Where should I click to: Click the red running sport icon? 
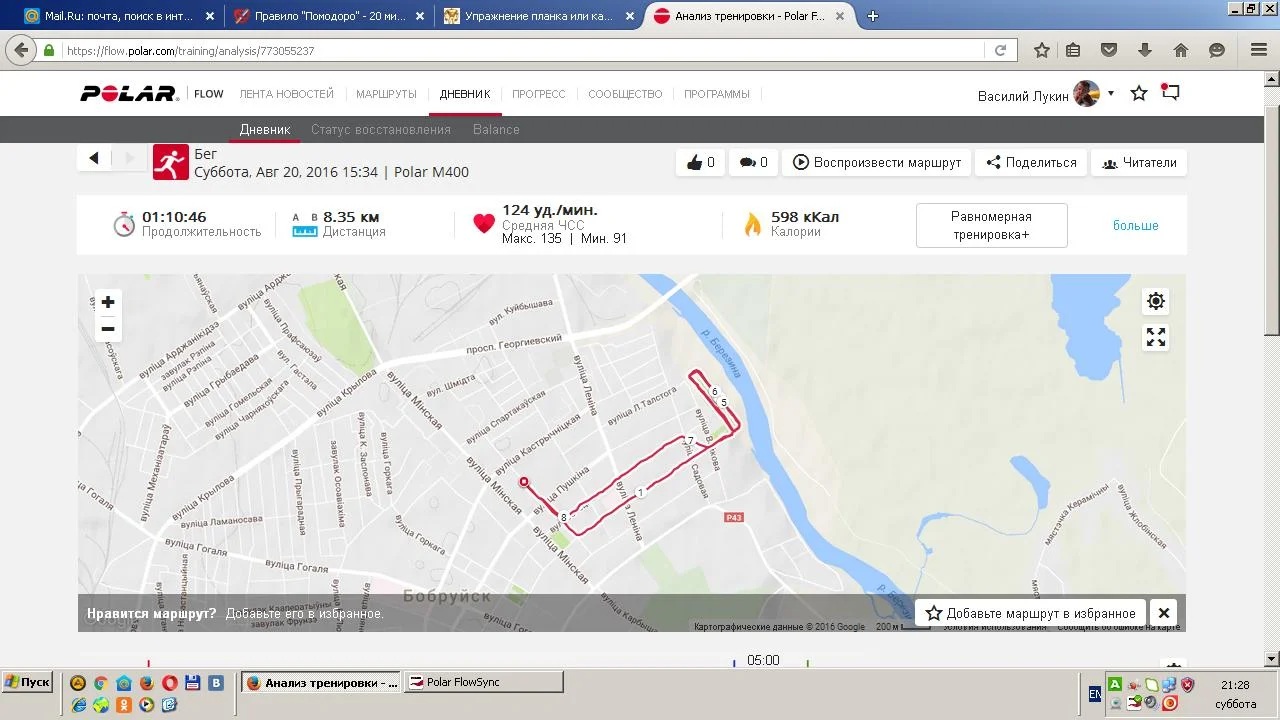pyautogui.click(x=171, y=162)
